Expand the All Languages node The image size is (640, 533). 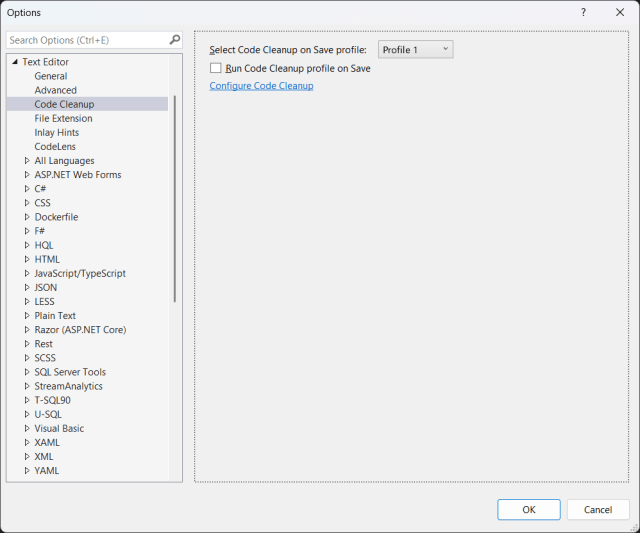click(x=27, y=161)
